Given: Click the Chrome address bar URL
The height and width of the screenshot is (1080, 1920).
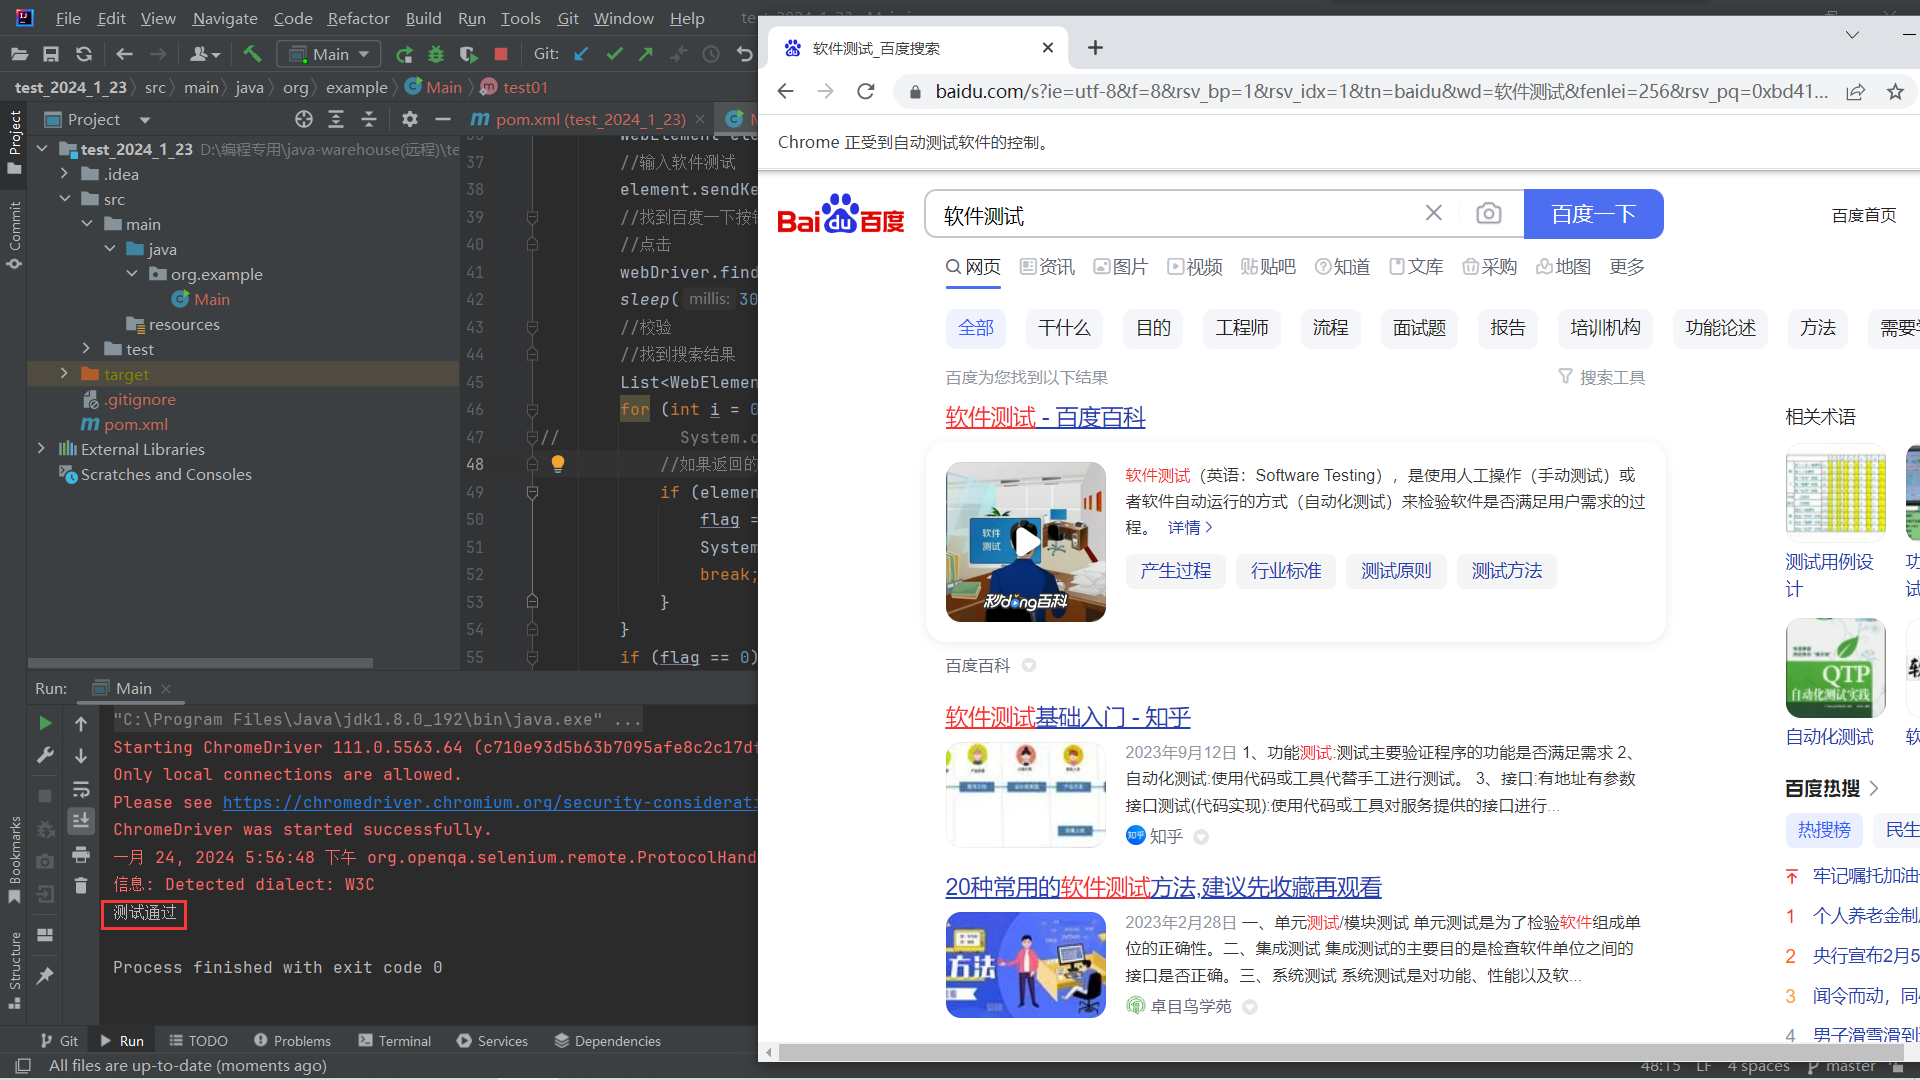Looking at the screenshot, I should 1381,92.
